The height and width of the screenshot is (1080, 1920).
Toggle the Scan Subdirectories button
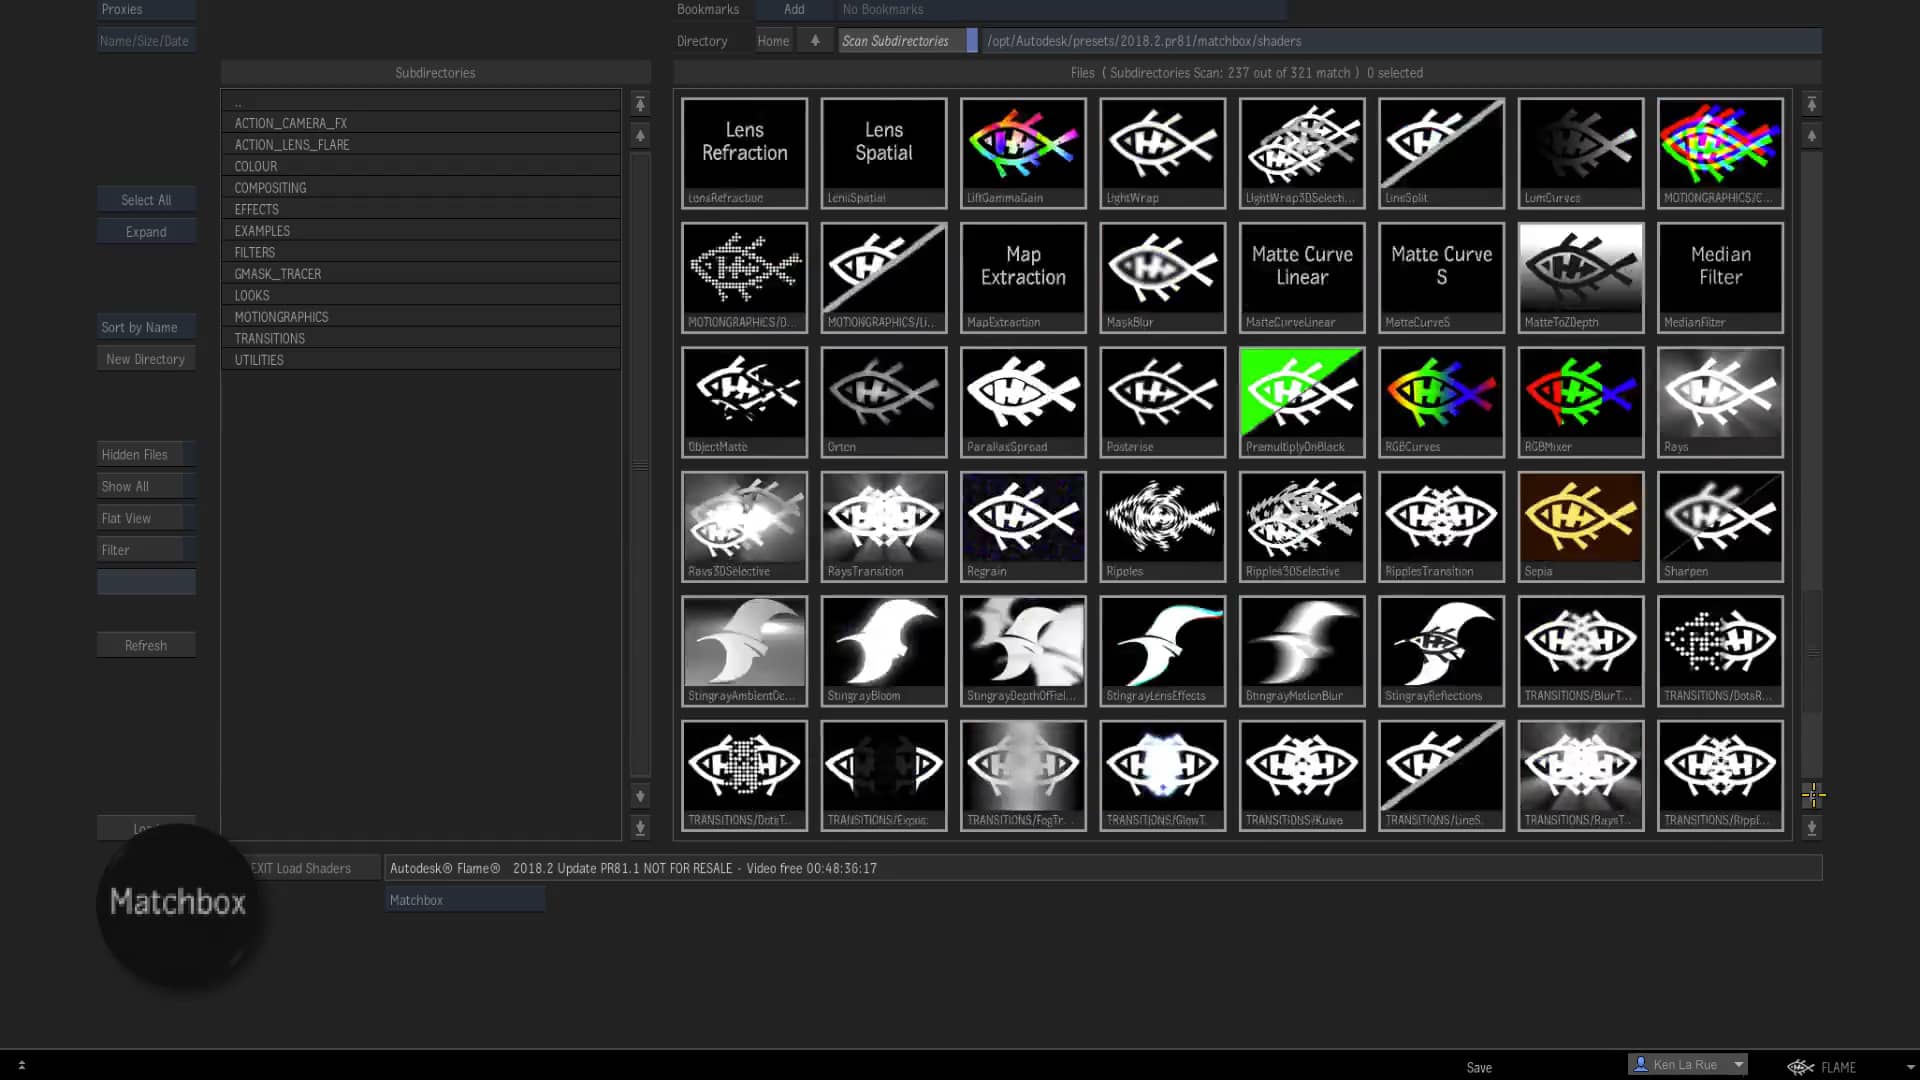click(x=907, y=41)
